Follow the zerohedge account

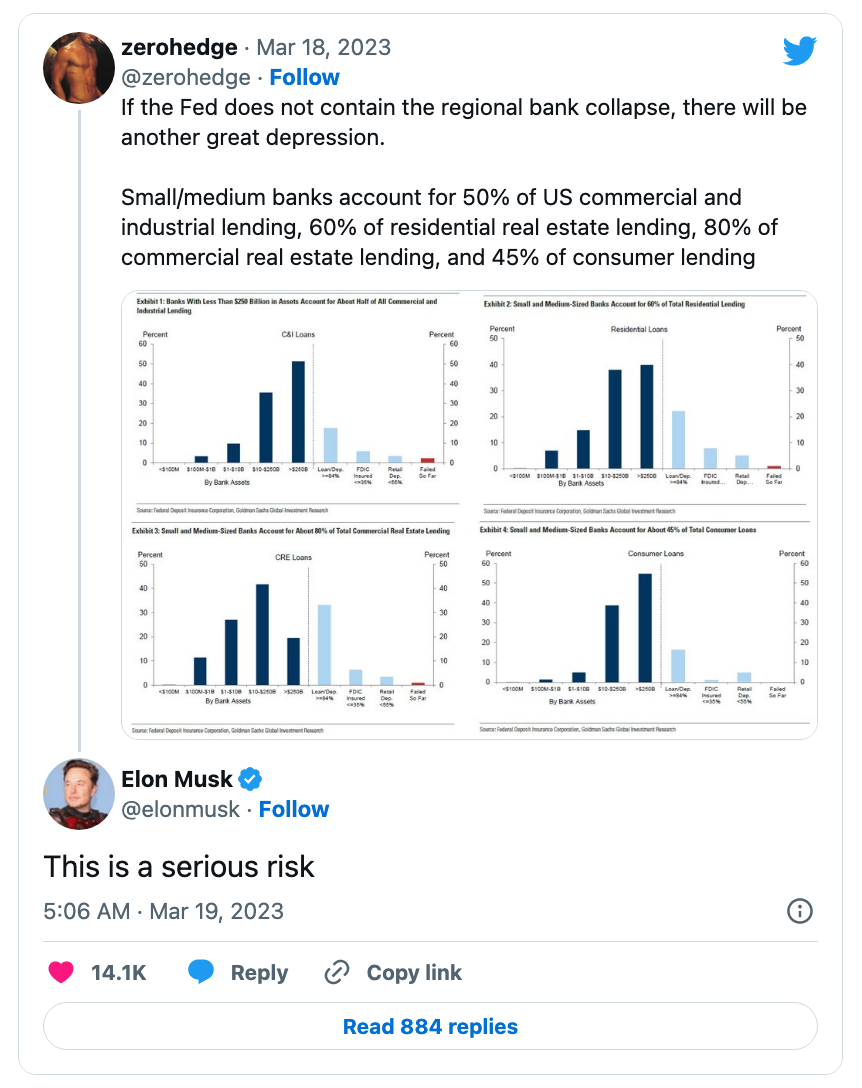[x=304, y=78]
